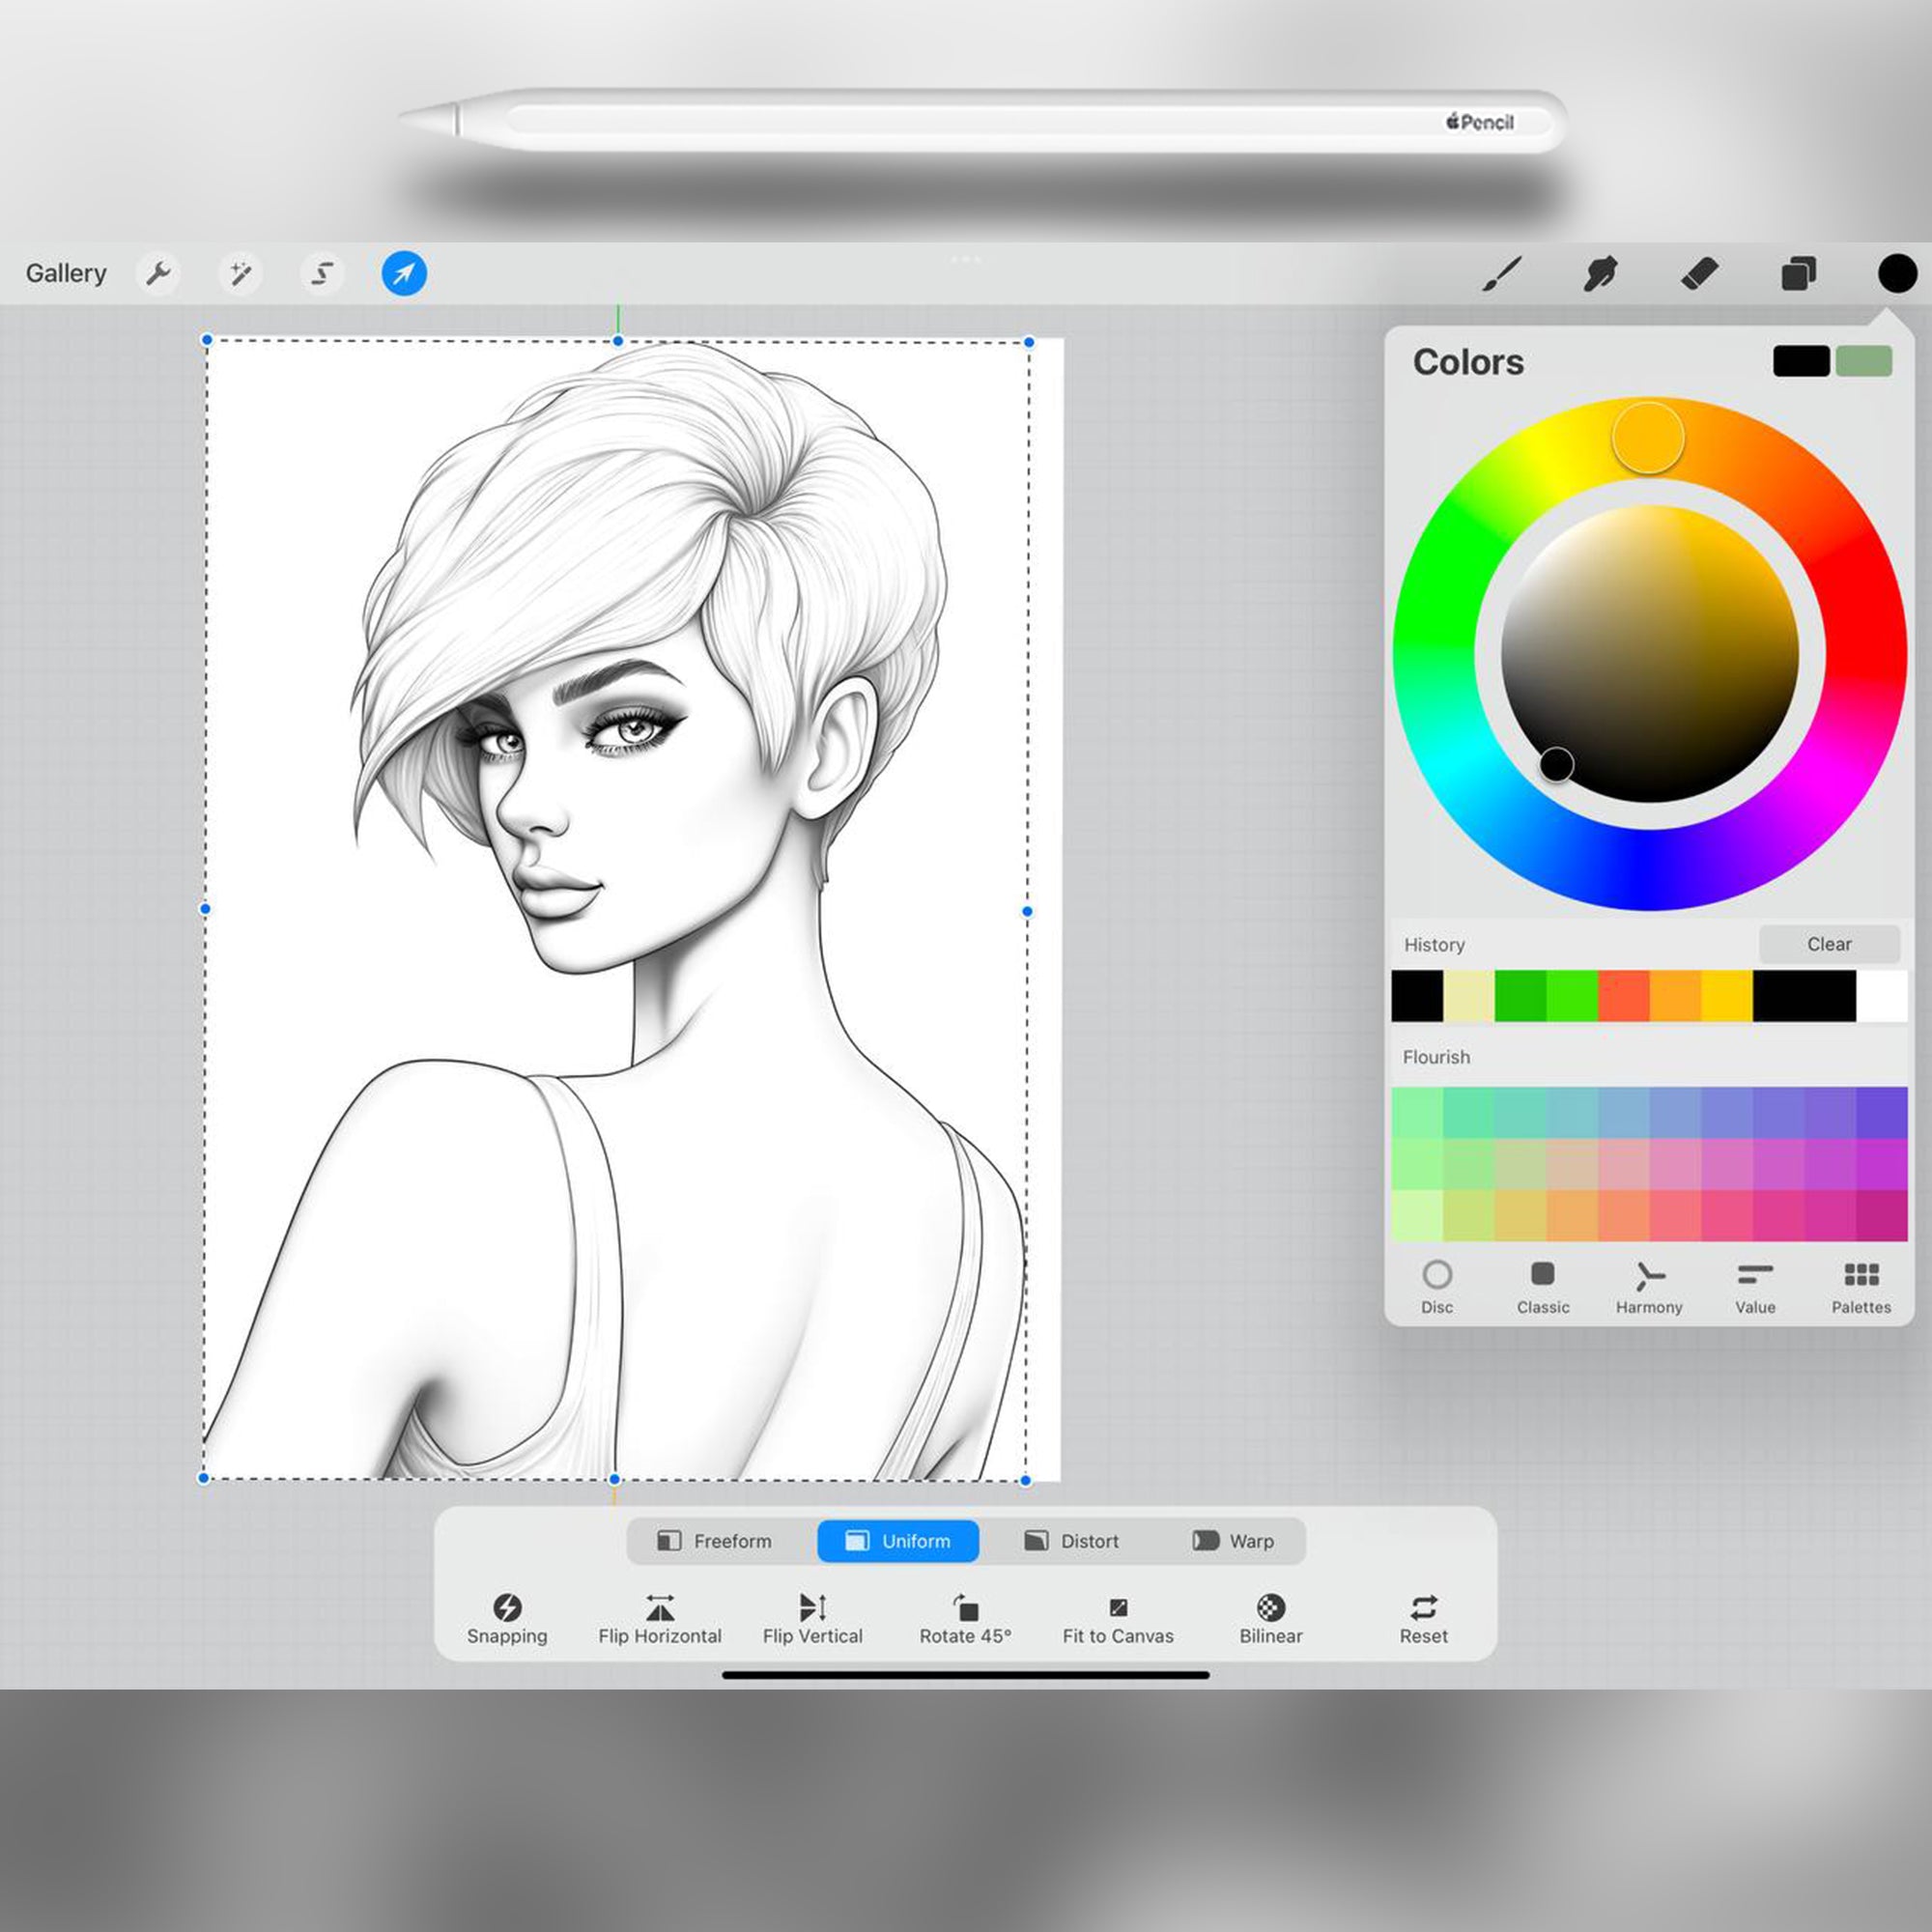Open the Palettes view in Colors panel
1932x1932 pixels.
coord(1861,1288)
